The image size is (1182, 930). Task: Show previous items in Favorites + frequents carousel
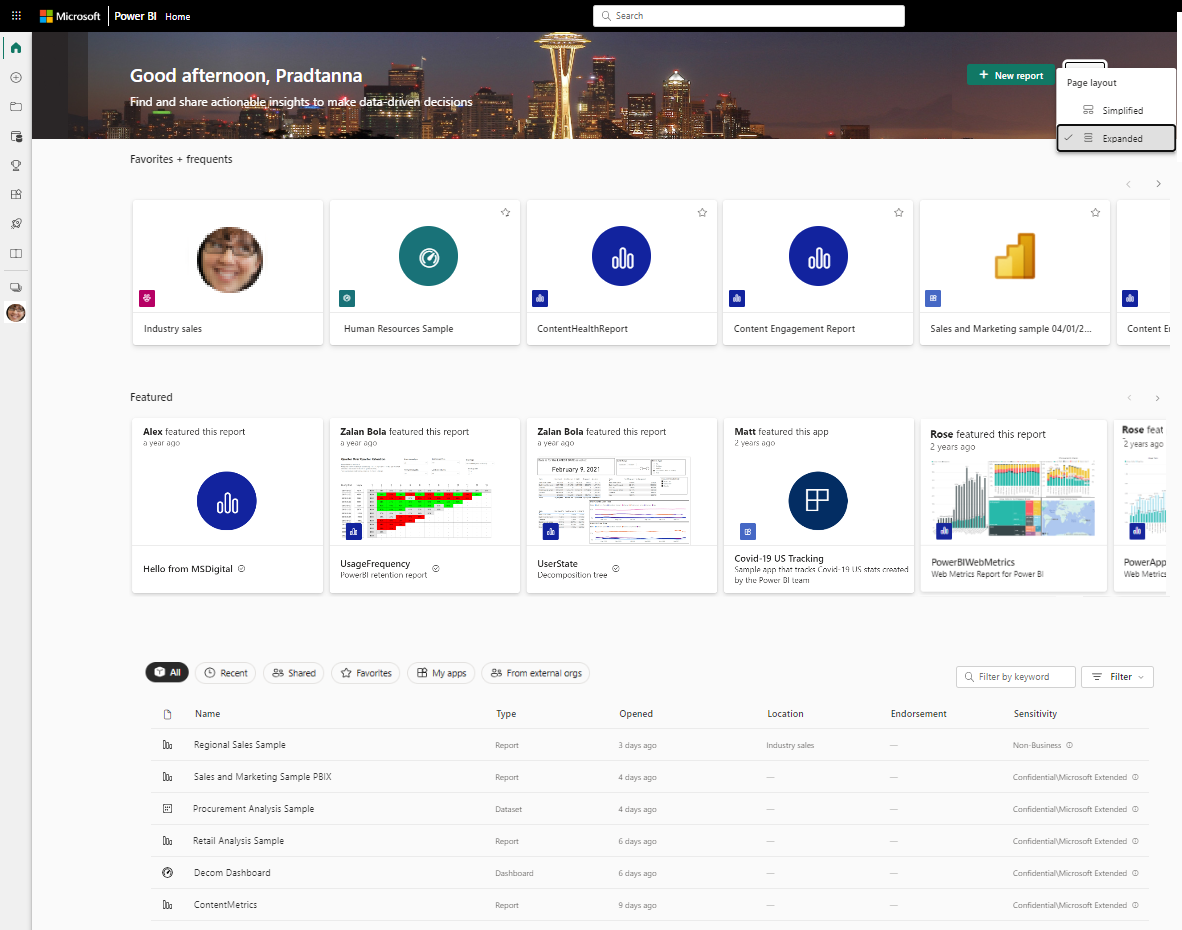coord(1128,184)
